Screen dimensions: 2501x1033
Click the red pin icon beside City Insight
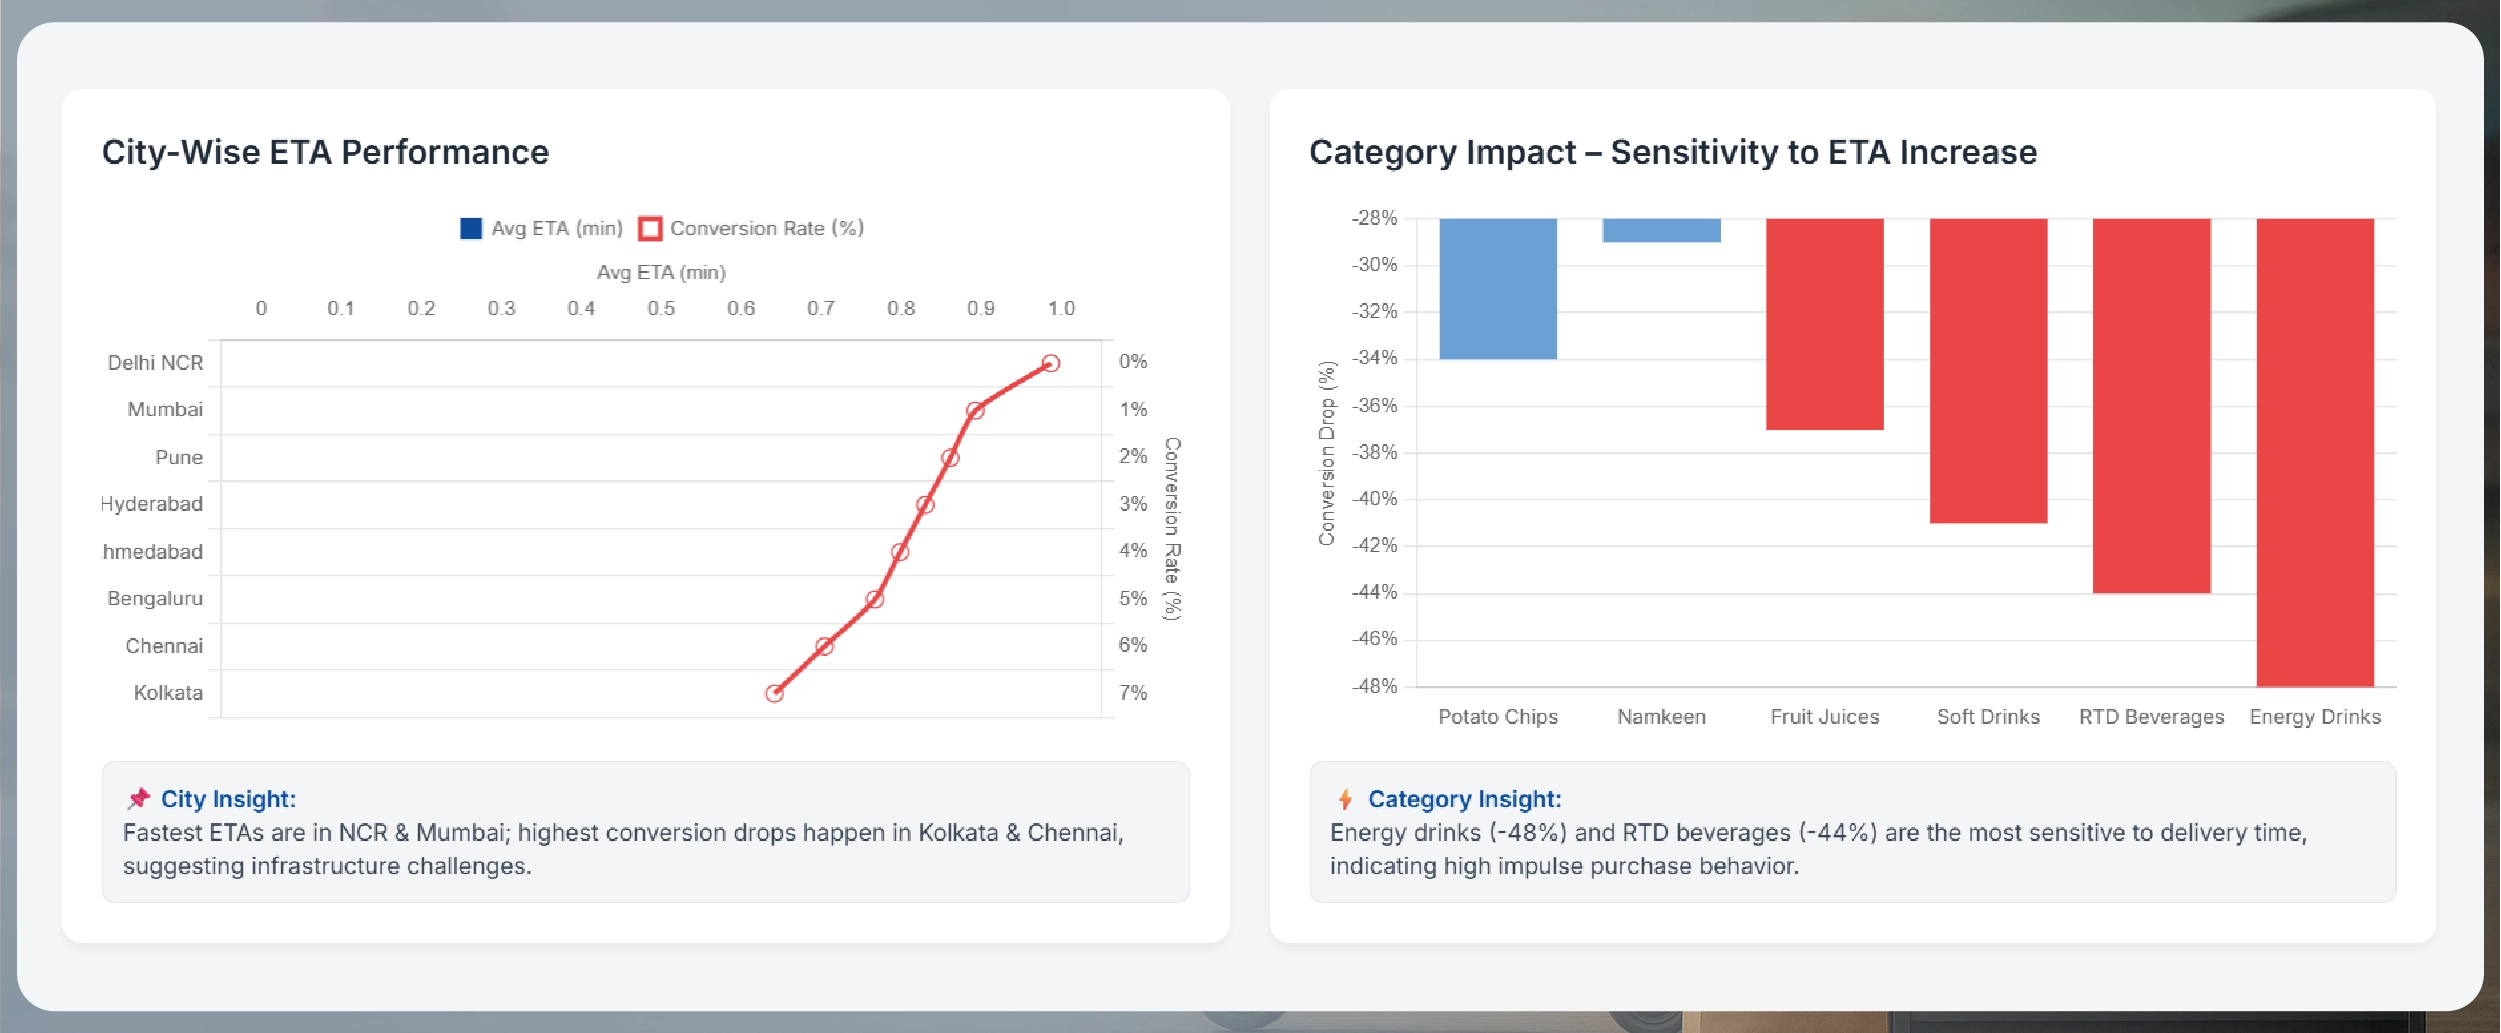(x=138, y=798)
